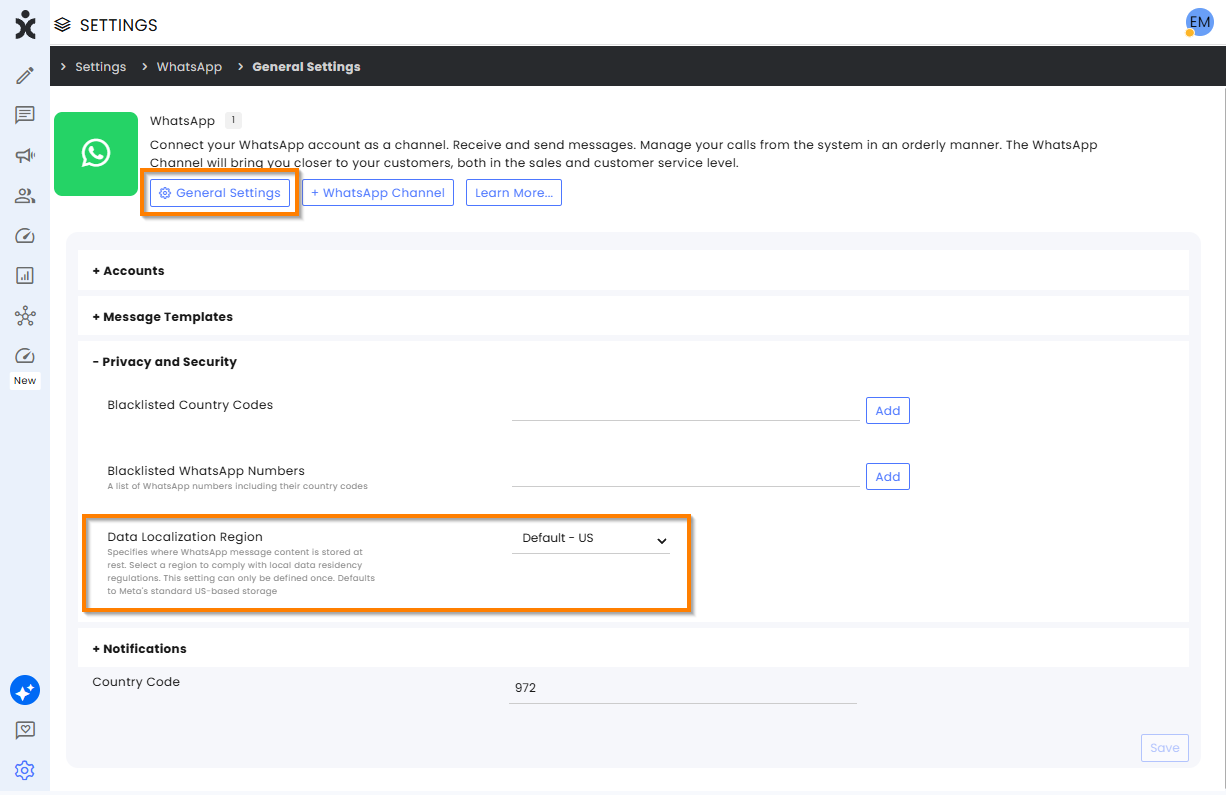Click the settings gear icon in sidebar
Screen dimensions: 1226x795
25,771
